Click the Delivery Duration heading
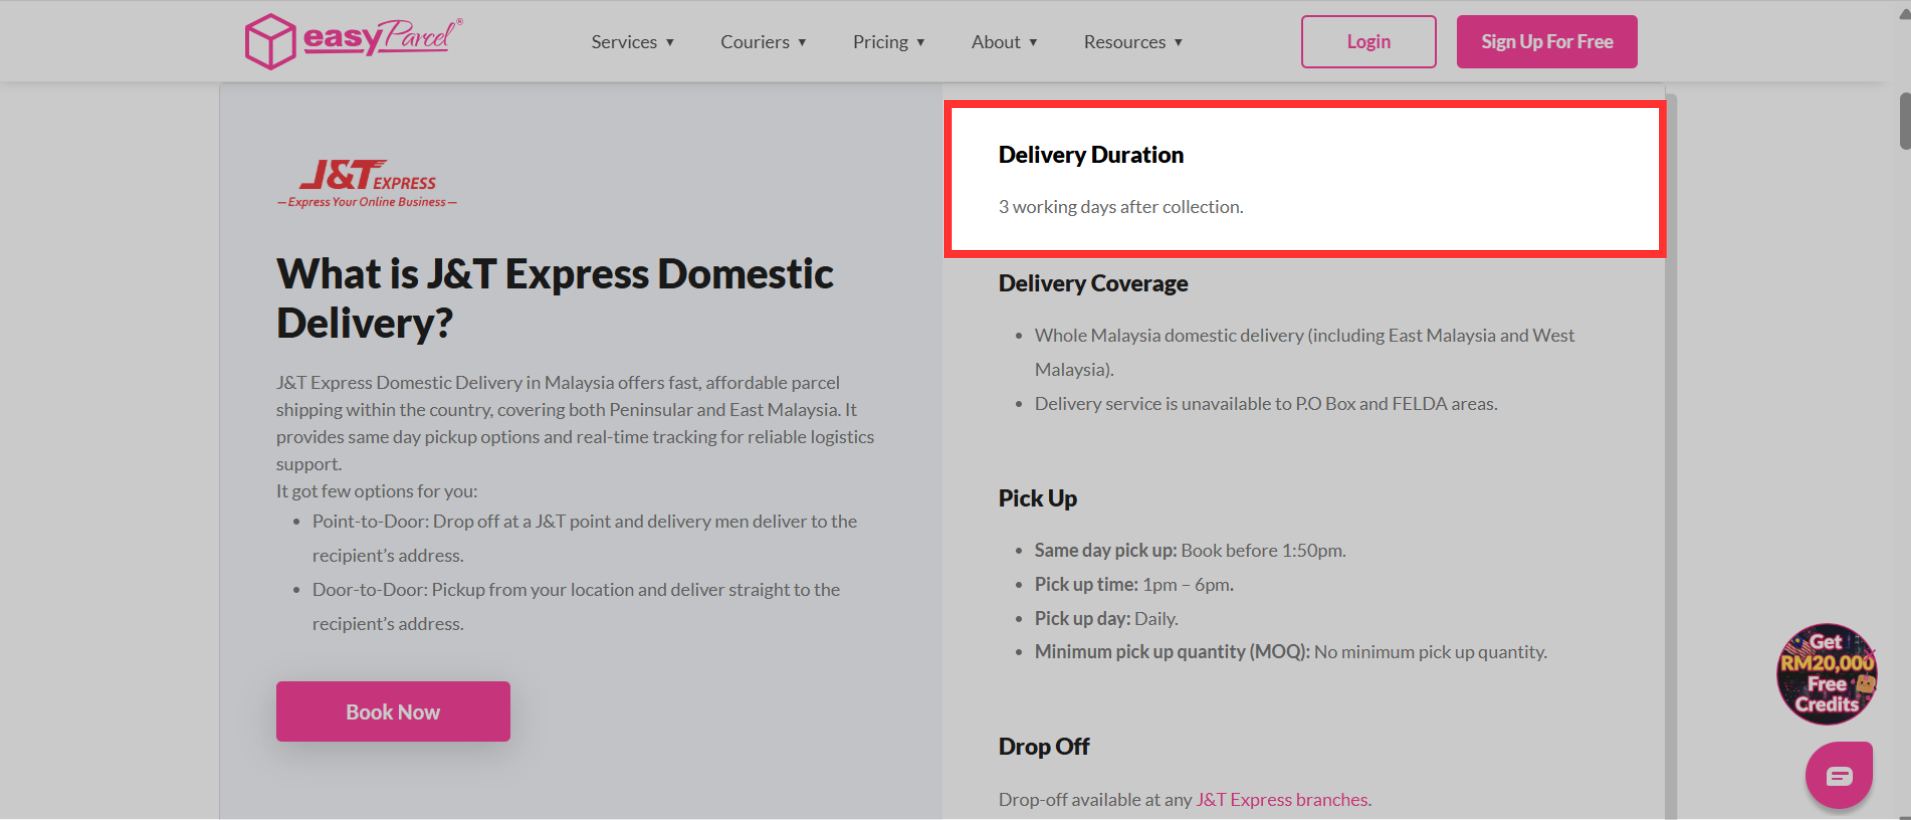Image resolution: width=1911 pixels, height=820 pixels. [x=1091, y=155]
